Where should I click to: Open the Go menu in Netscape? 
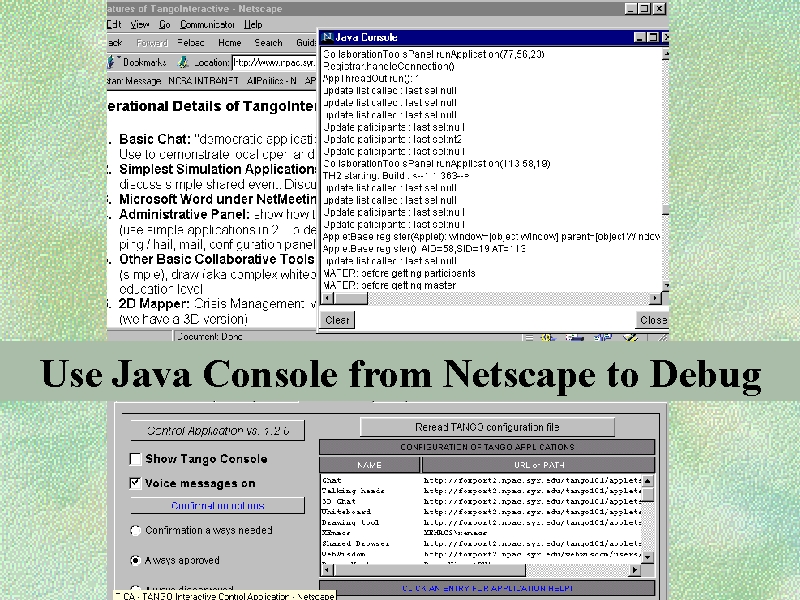click(165, 24)
